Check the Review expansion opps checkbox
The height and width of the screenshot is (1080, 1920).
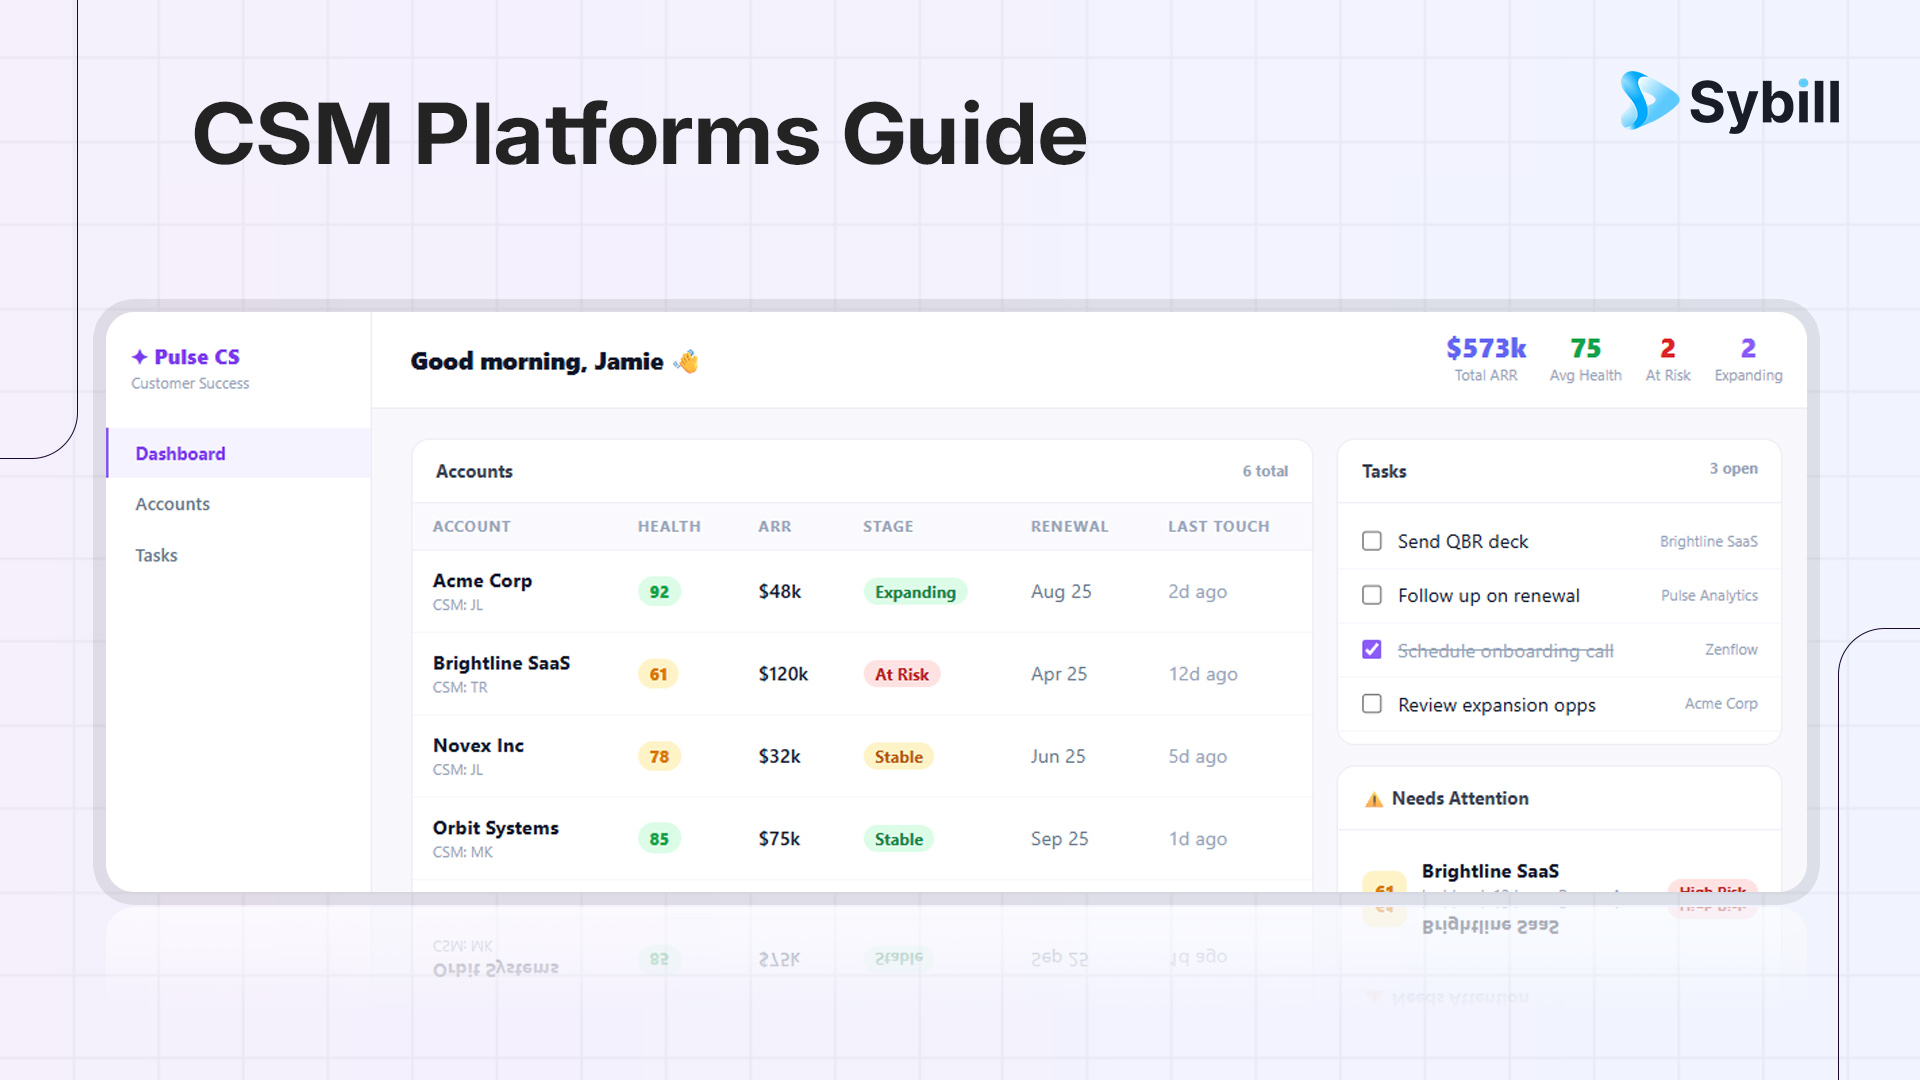point(1372,704)
